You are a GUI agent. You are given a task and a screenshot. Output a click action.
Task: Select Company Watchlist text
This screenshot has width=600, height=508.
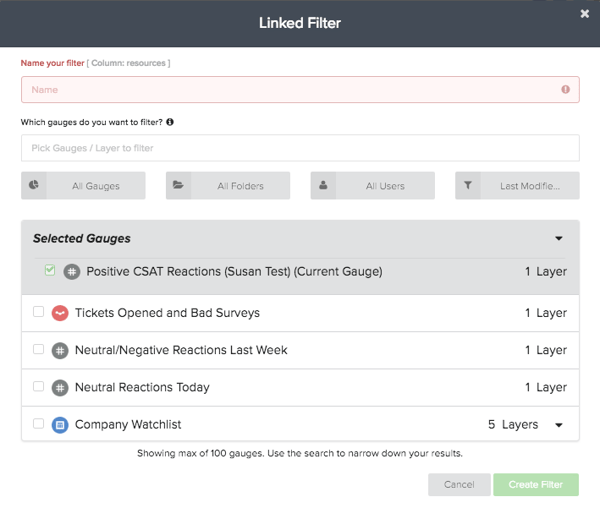128,425
